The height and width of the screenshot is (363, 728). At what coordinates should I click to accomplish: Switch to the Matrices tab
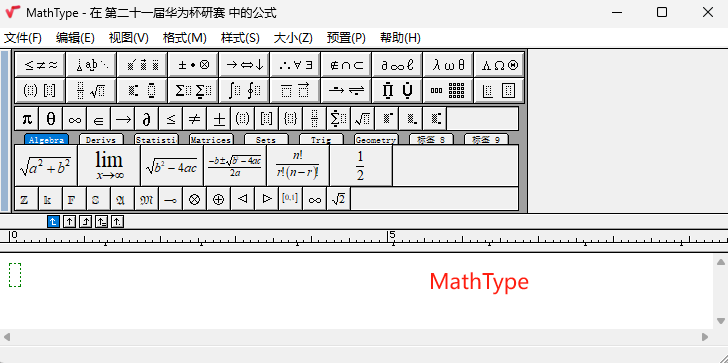(211, 139)
